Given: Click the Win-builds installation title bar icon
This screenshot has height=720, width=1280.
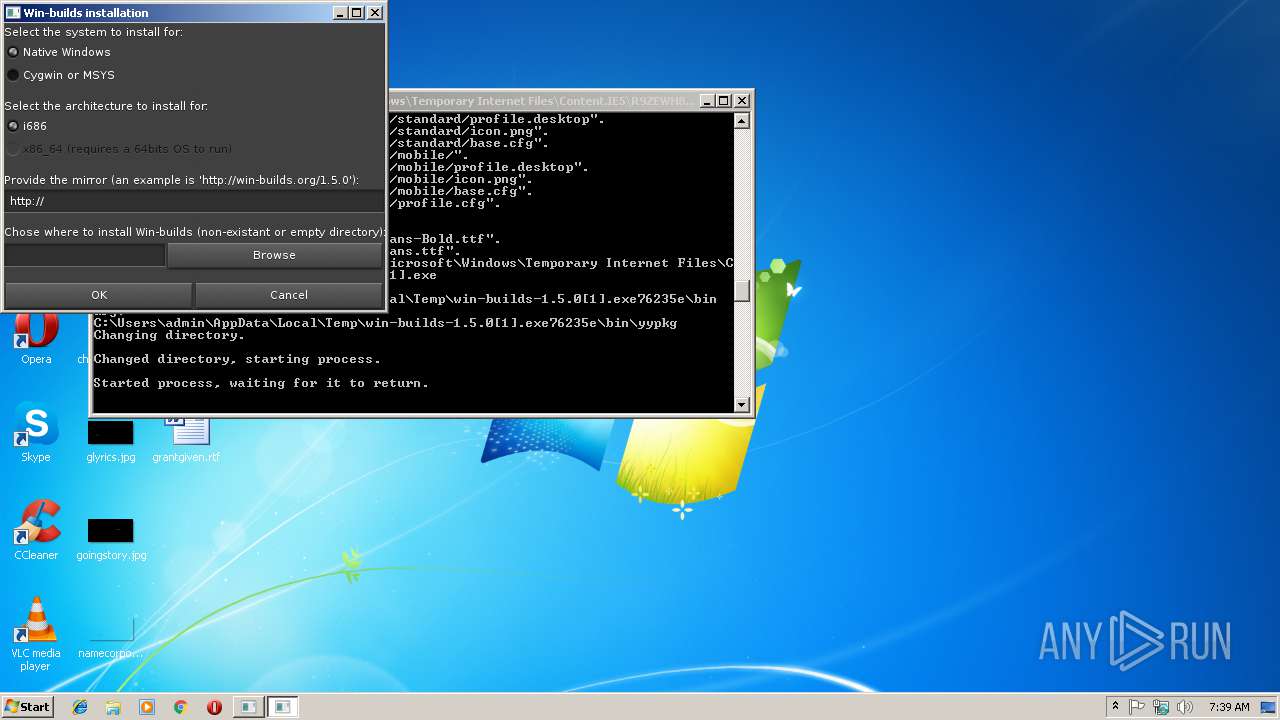Looking at the screenshot, I should coord(13,13).
